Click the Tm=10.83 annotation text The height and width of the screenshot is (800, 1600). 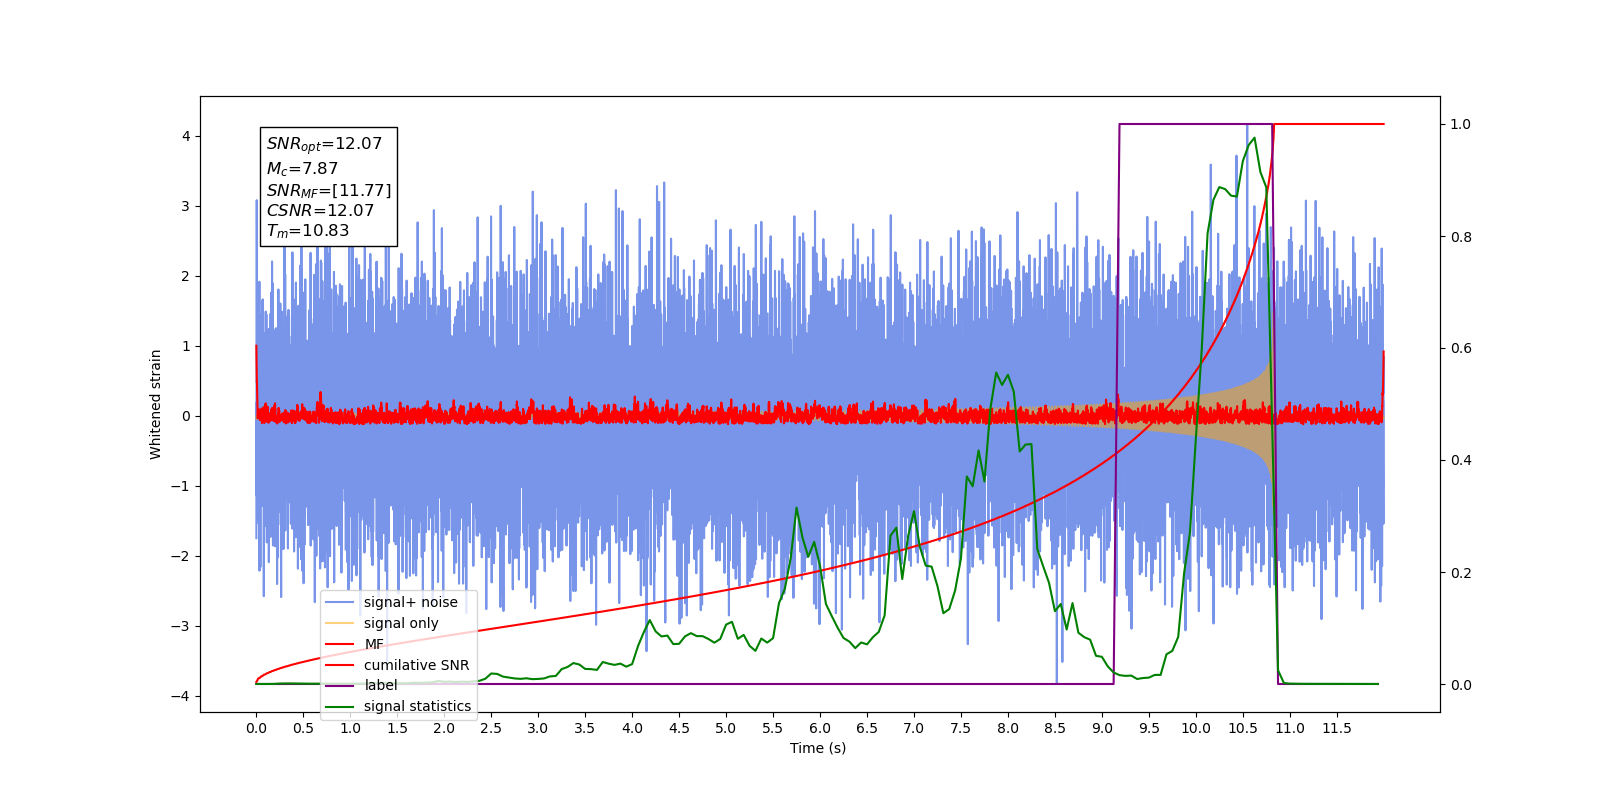pyautogui.click(x=308, y=231)
